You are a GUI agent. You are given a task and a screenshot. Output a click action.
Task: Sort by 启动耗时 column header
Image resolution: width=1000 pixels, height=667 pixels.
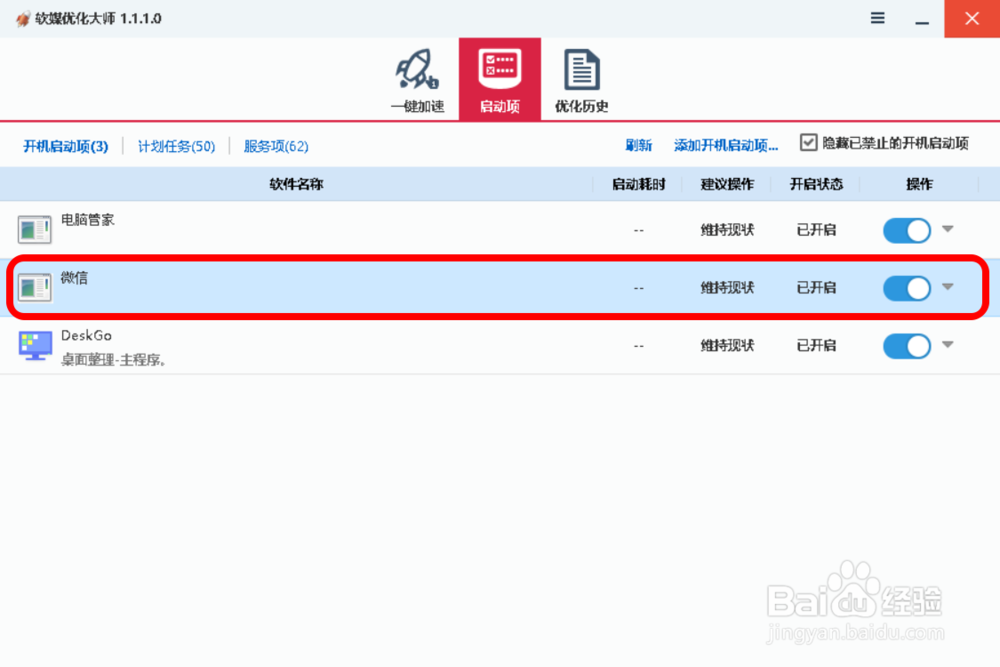click(638, 184)
